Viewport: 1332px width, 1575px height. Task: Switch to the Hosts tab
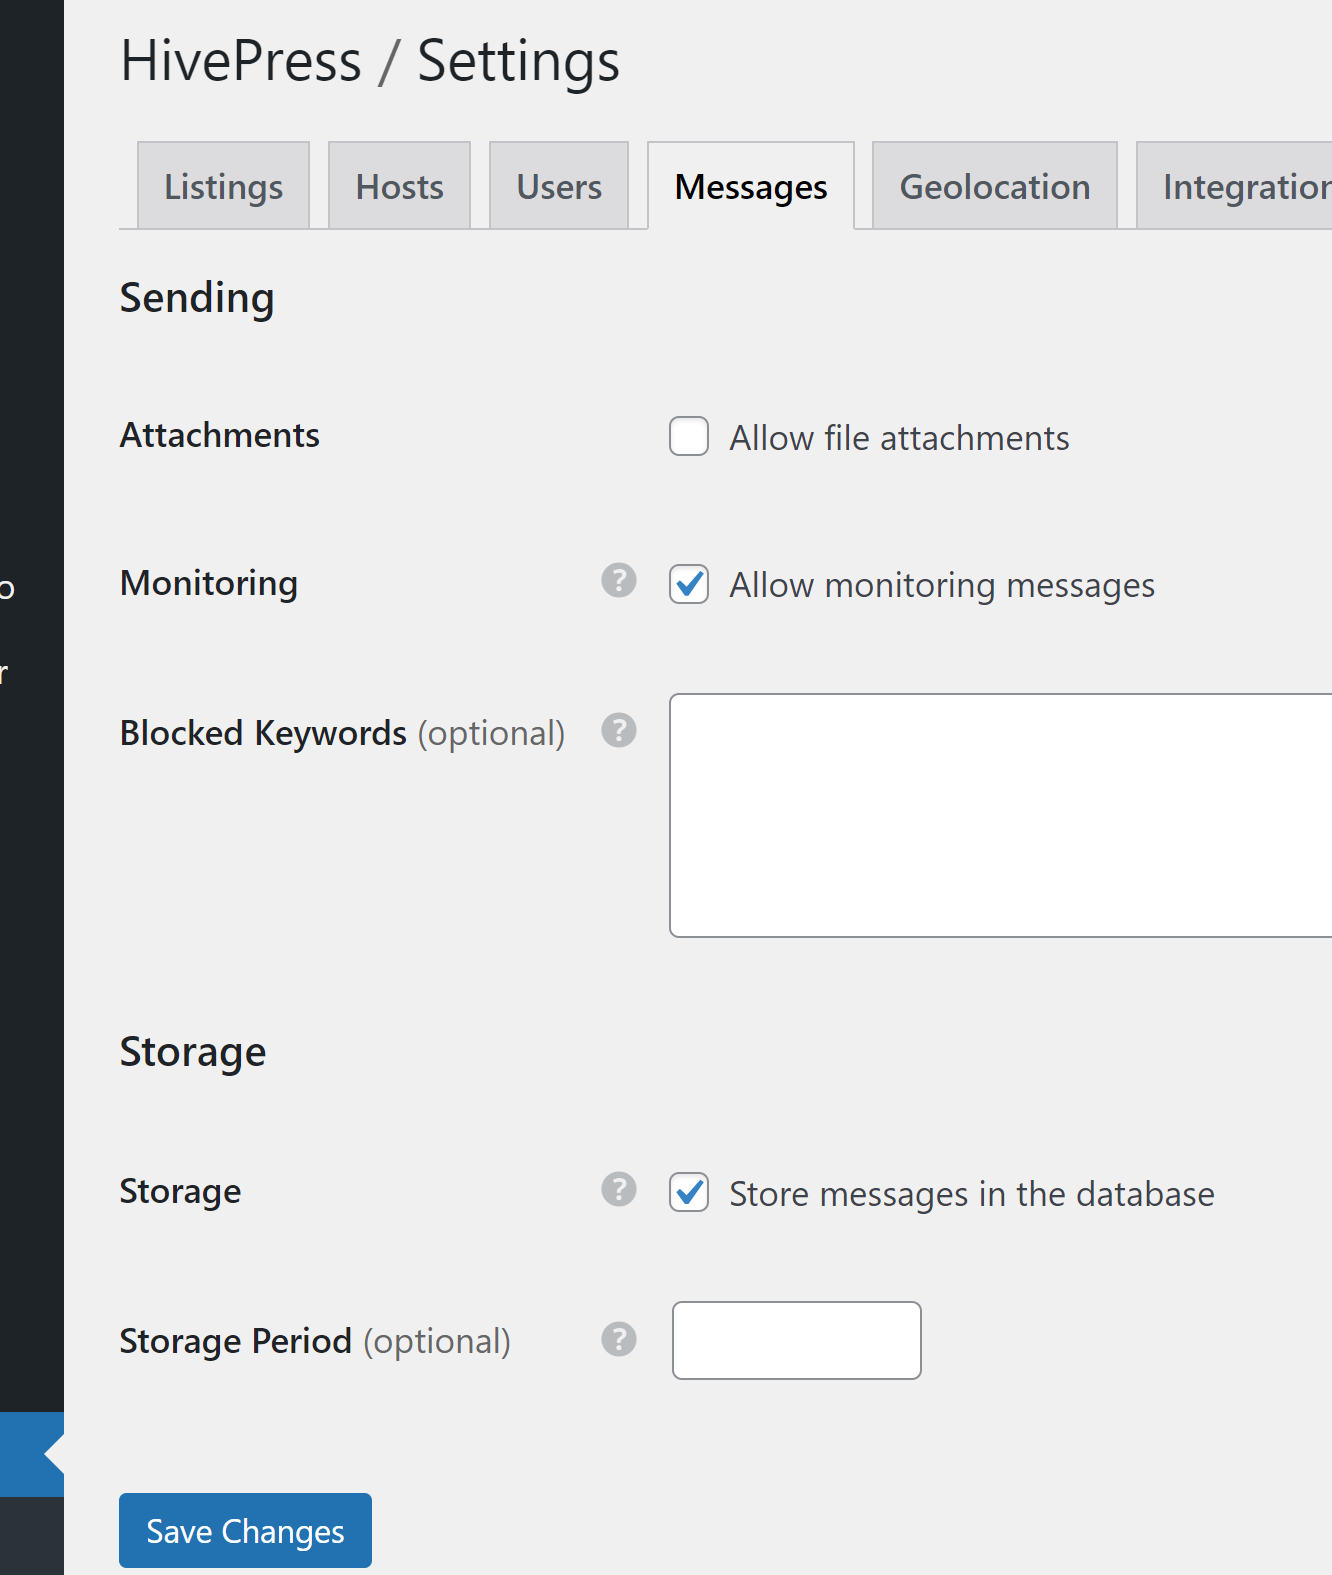coord(400,186)
